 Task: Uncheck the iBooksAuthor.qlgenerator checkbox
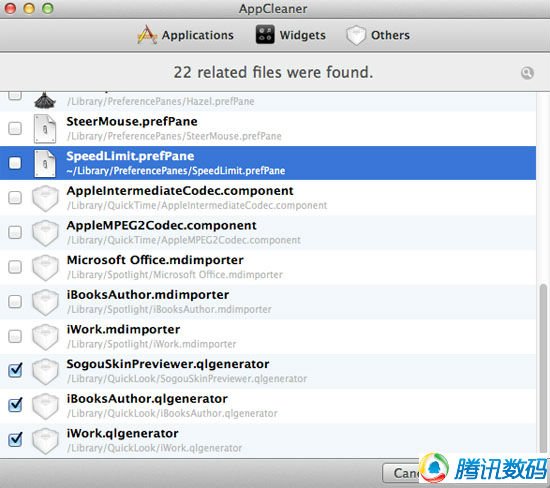[x=15, y=405]
